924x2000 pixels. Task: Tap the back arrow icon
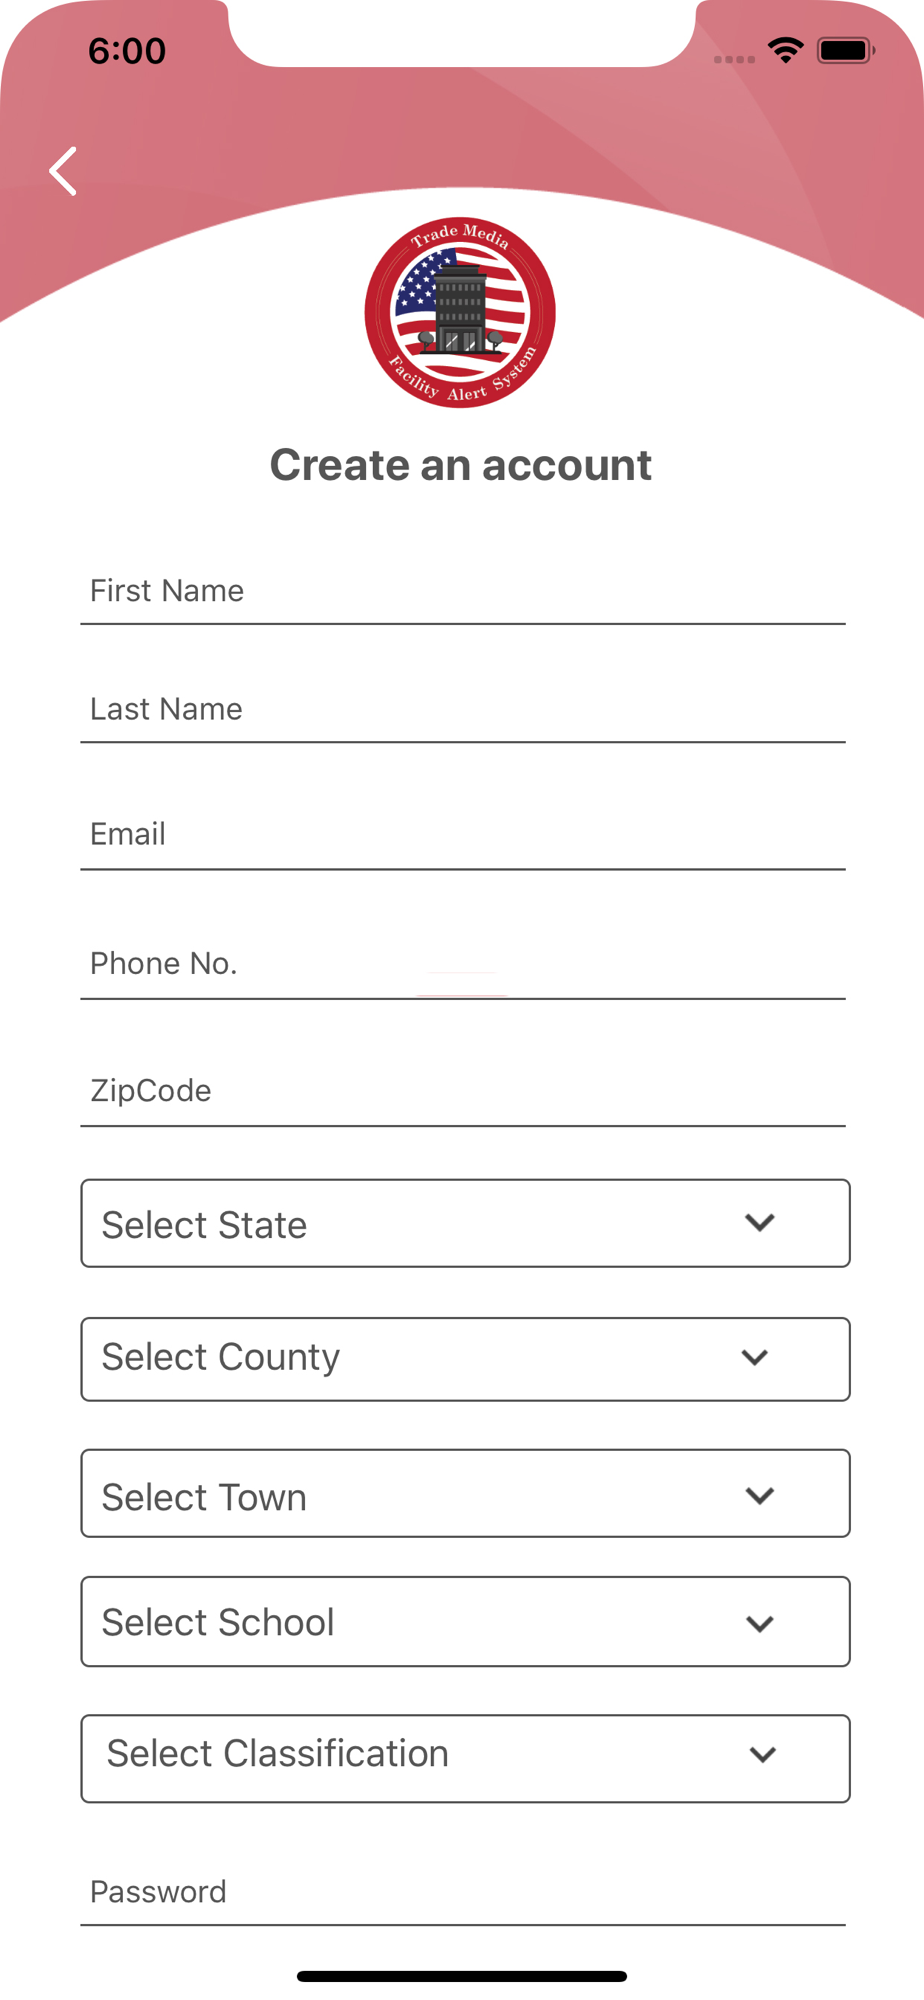[x=63, y=171]
